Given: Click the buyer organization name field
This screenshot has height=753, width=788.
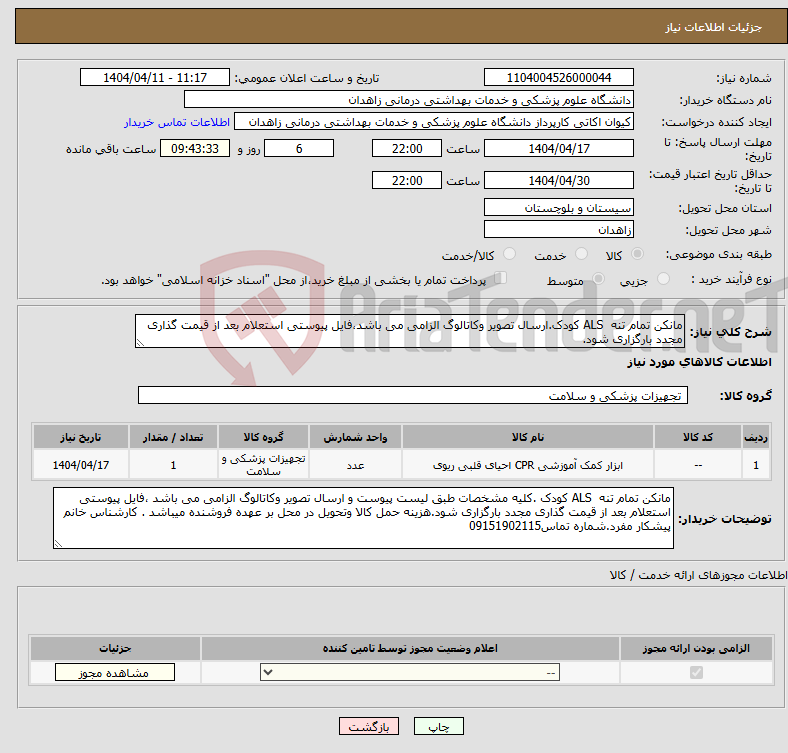Looking at the screenshot, I should 409,100.
